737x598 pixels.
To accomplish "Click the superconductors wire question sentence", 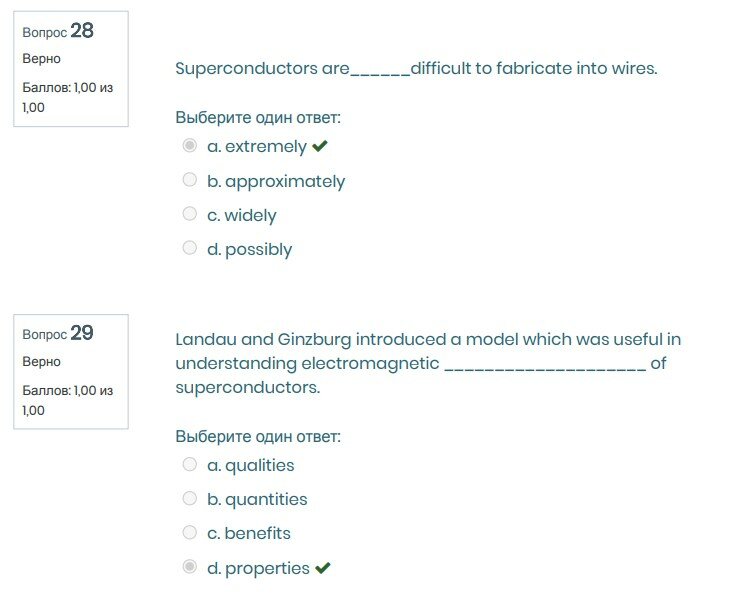I will (416, 69).
